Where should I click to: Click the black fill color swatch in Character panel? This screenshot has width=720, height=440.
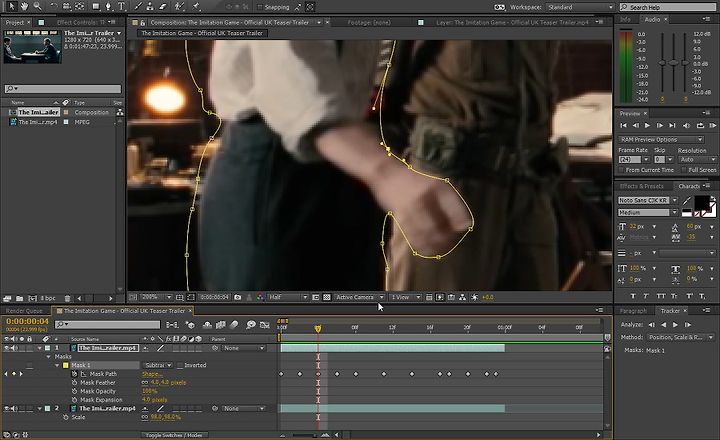pyautogui.click(x=701, y=203)
